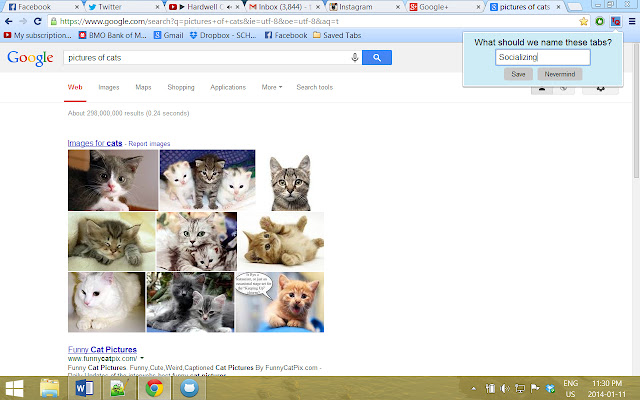Click the blue Google search button

coord(376,58)
